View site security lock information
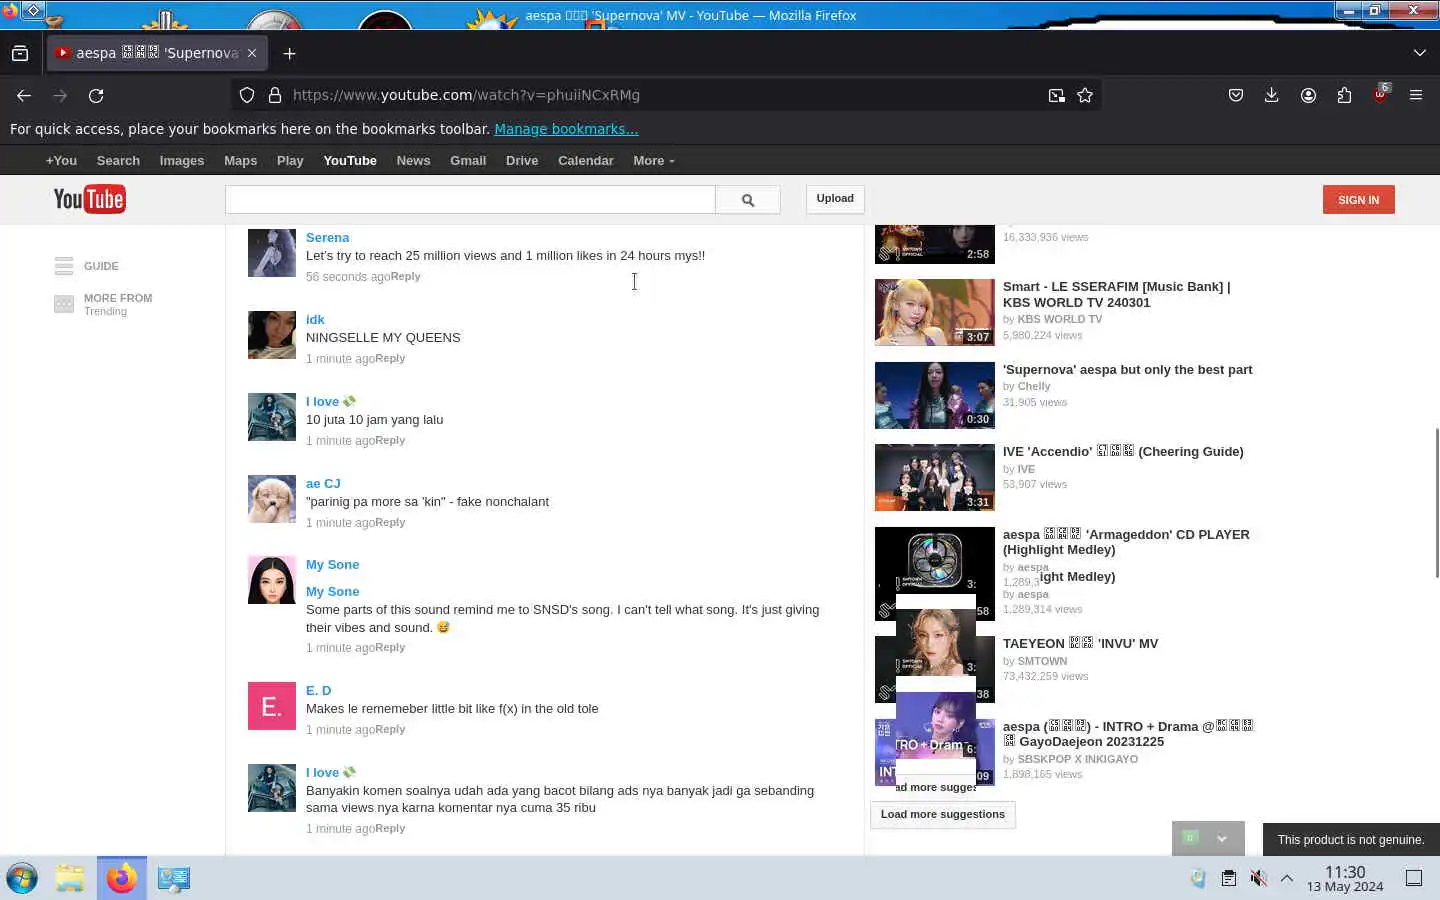 (275, 95)
